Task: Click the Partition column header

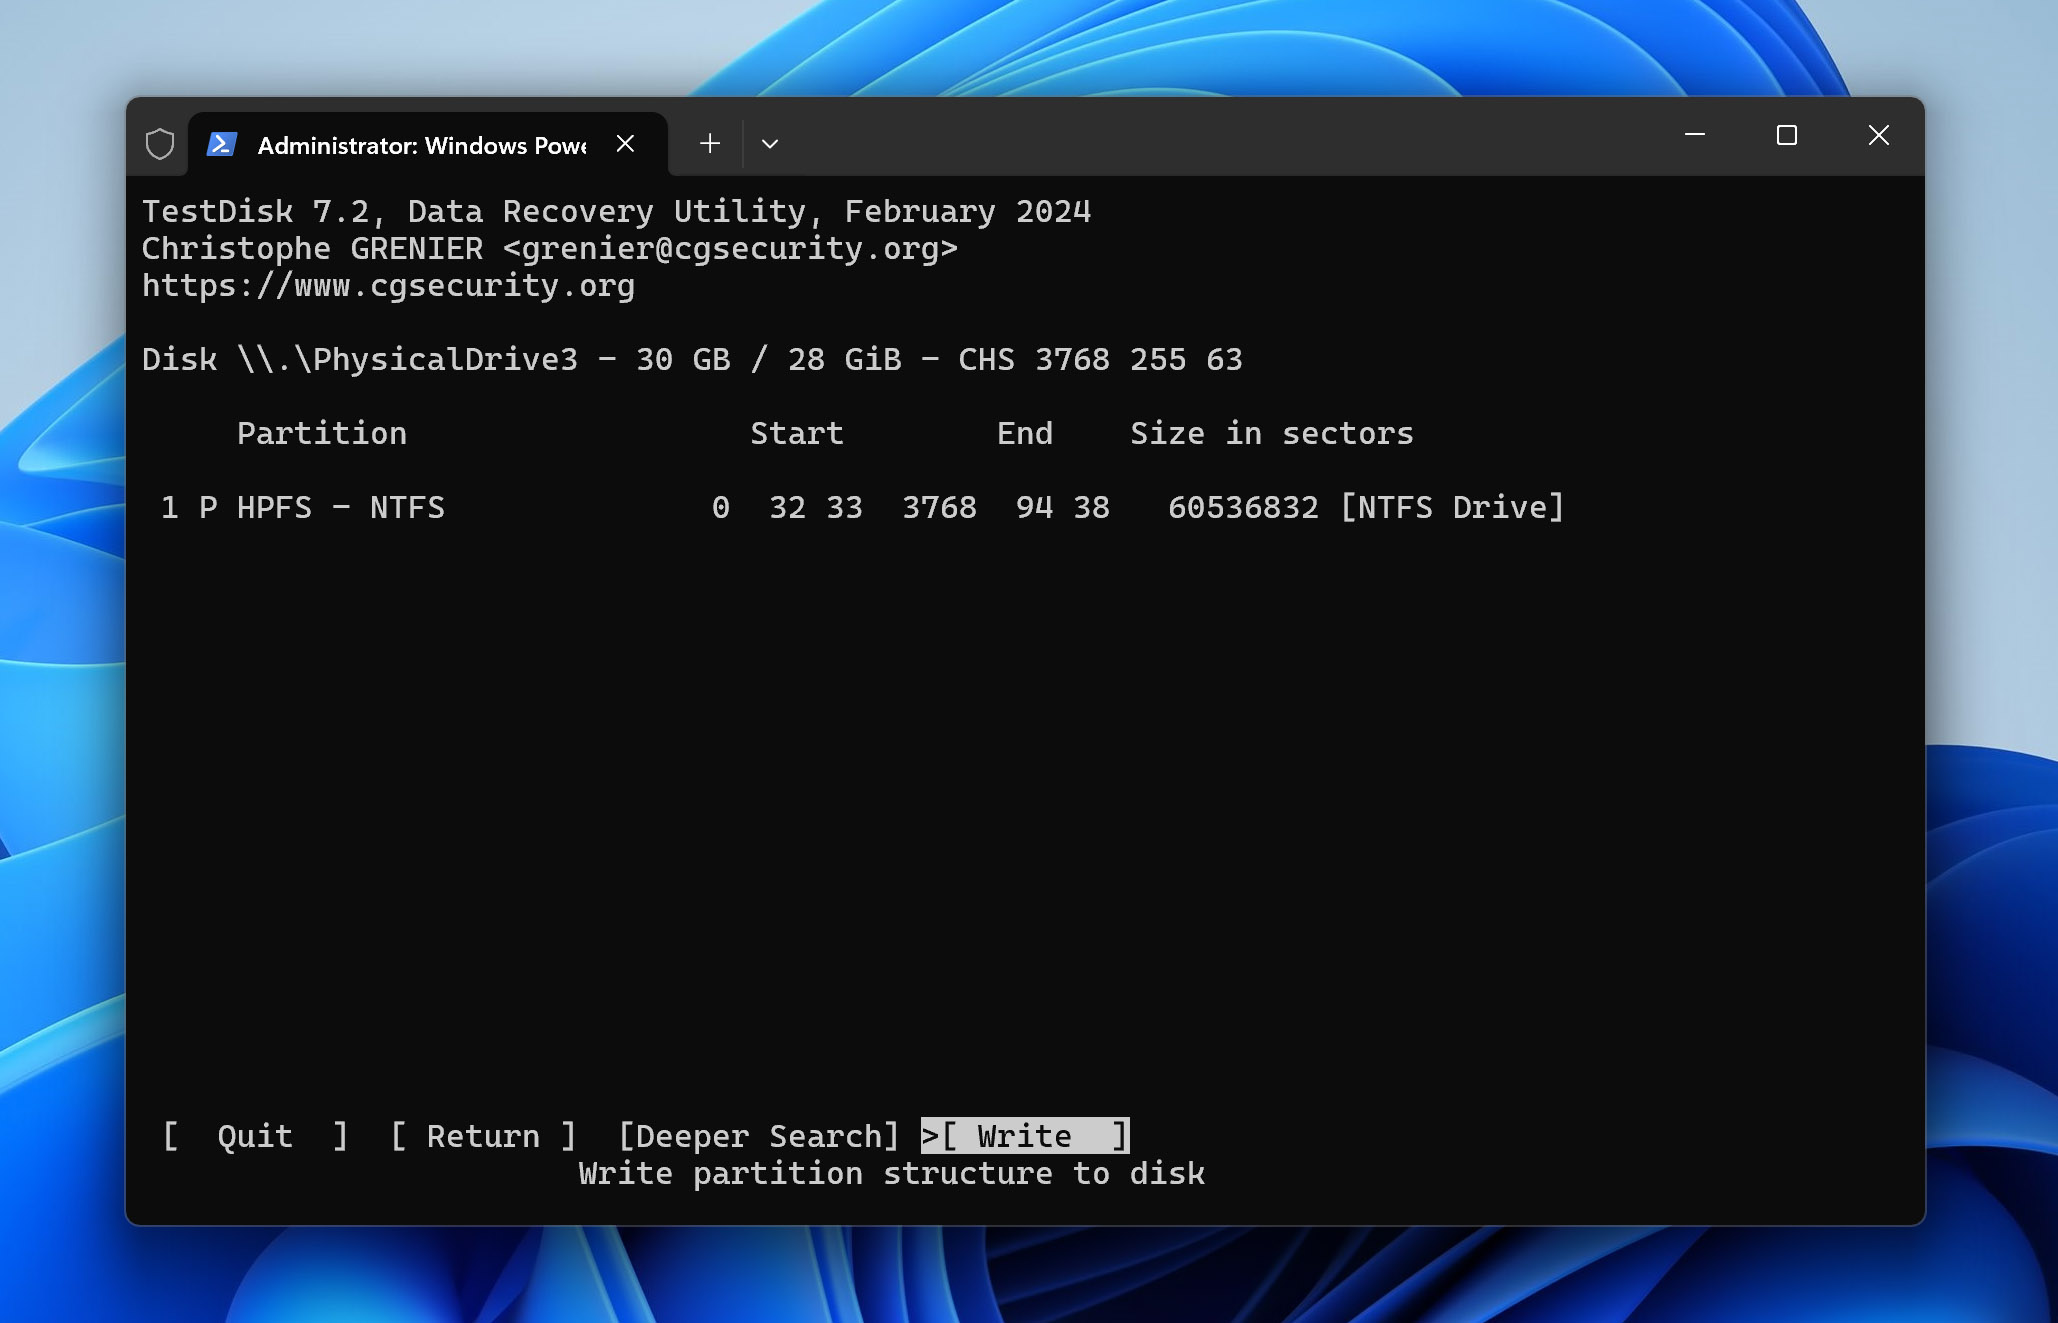Action: tap(322, 434)
